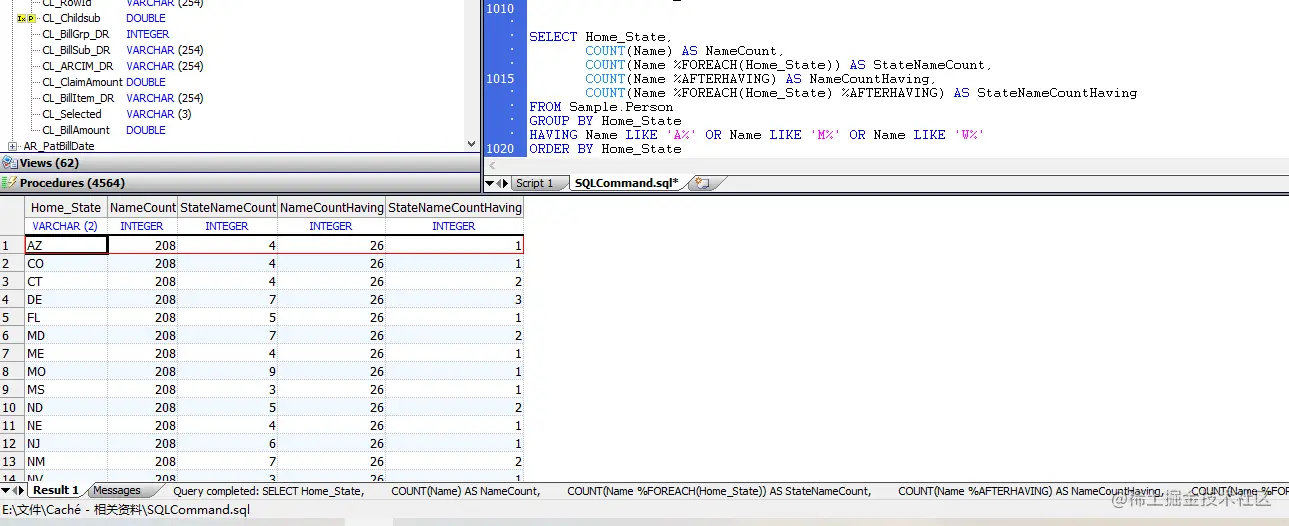Select the AR_PatBillDate table node

coord(59,146)
